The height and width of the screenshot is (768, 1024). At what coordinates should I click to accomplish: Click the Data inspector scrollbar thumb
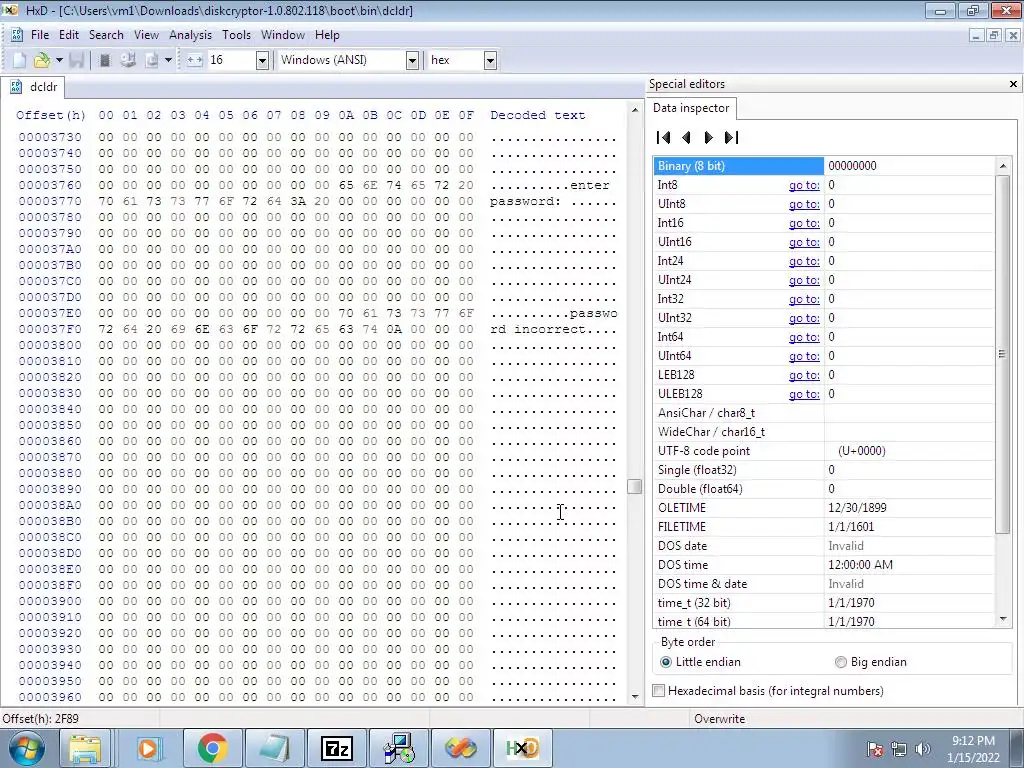click(1002, 354)
